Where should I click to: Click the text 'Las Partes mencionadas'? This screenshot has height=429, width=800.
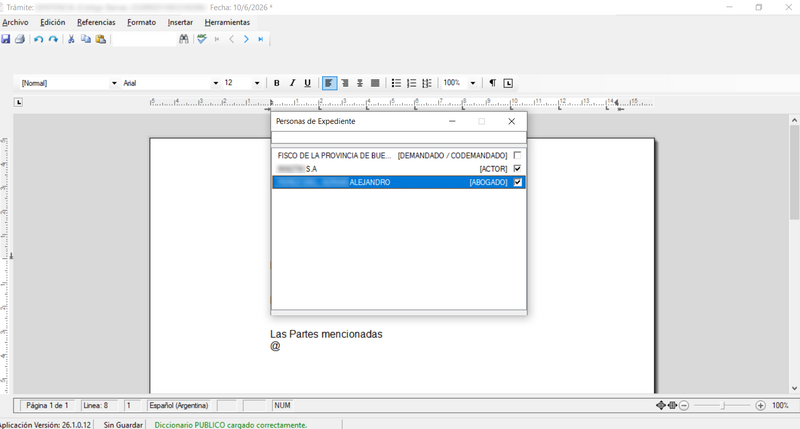point(327,334)
